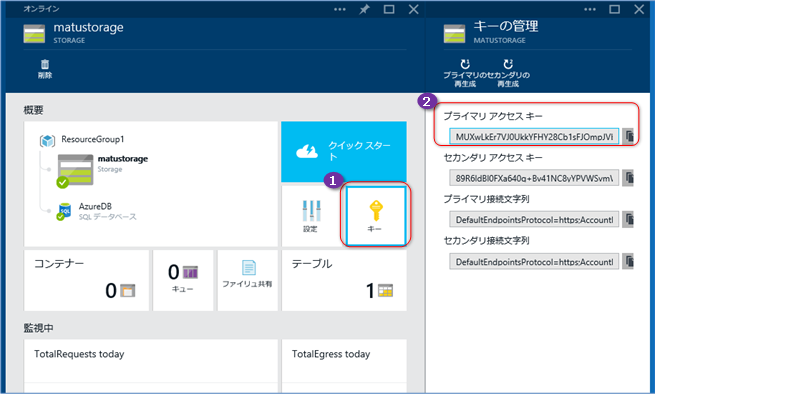800x394 pixels.
Task: Click the 監視中 section heading
Action: 39,328
